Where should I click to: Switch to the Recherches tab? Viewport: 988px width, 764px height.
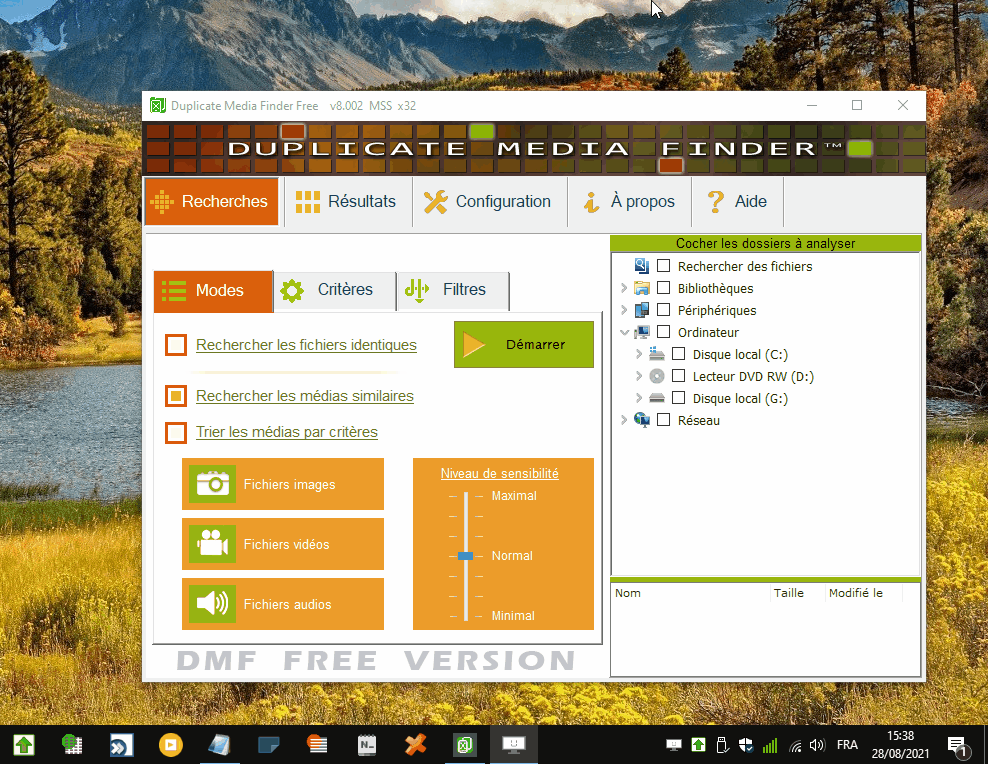tap(212, 202)
